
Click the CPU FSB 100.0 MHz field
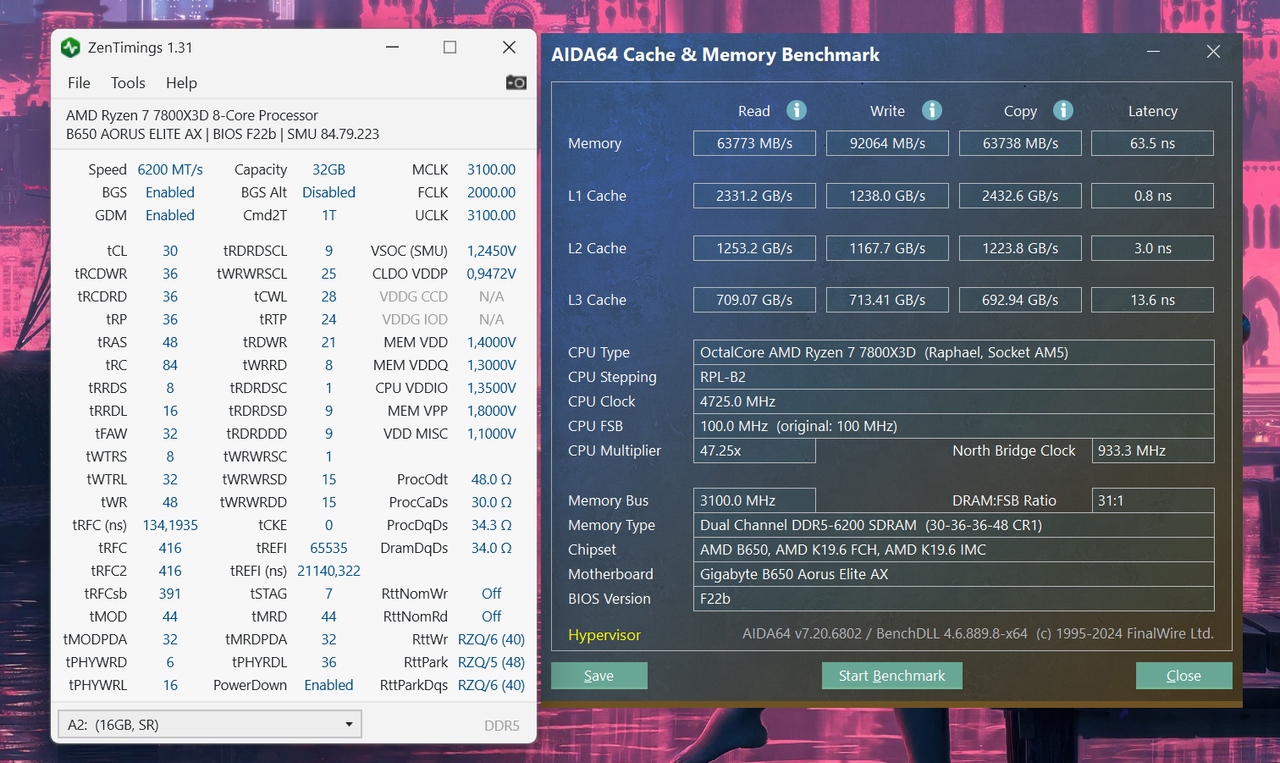[953, 426]
